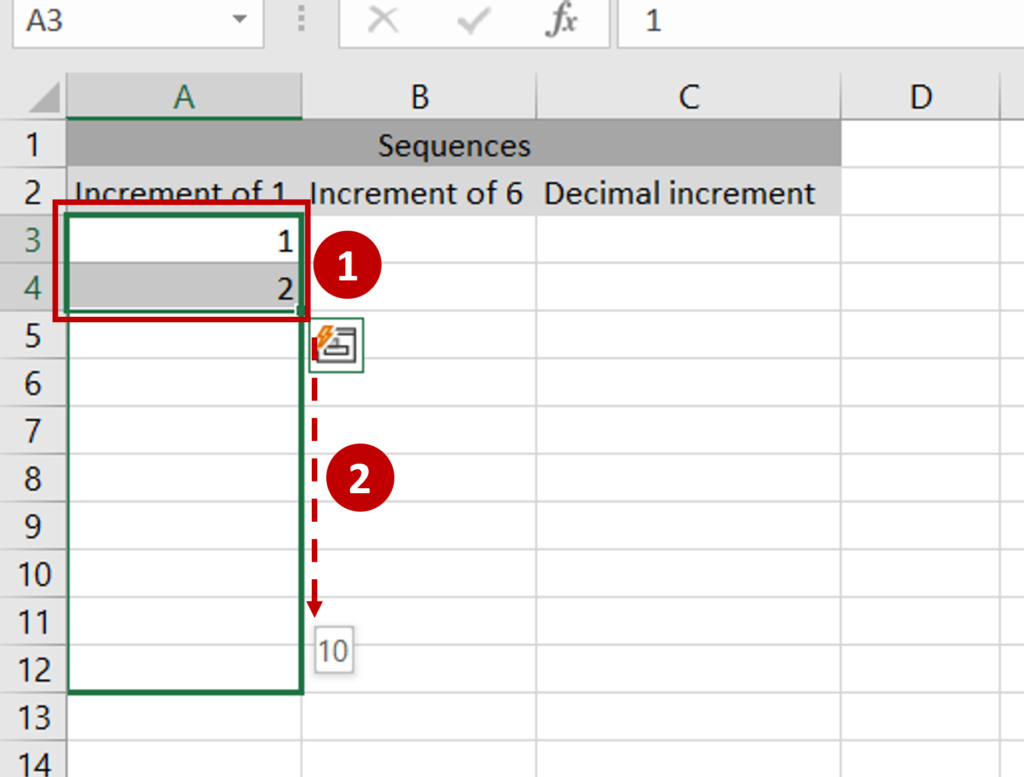The image size is (1024, 777).
Task: Click the vertical dots separator next to Name Box
Action: coord(301,22)
